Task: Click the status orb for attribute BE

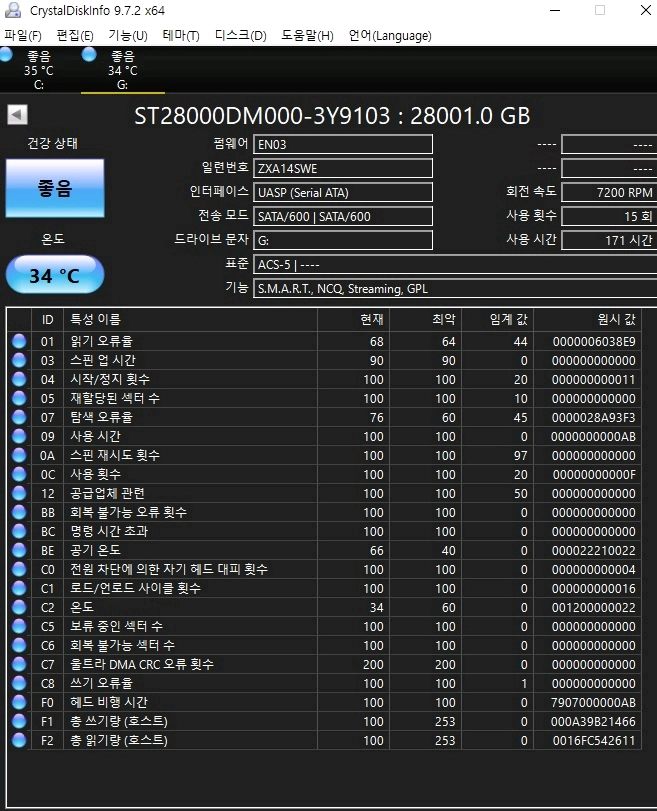Action: [19, 550]
